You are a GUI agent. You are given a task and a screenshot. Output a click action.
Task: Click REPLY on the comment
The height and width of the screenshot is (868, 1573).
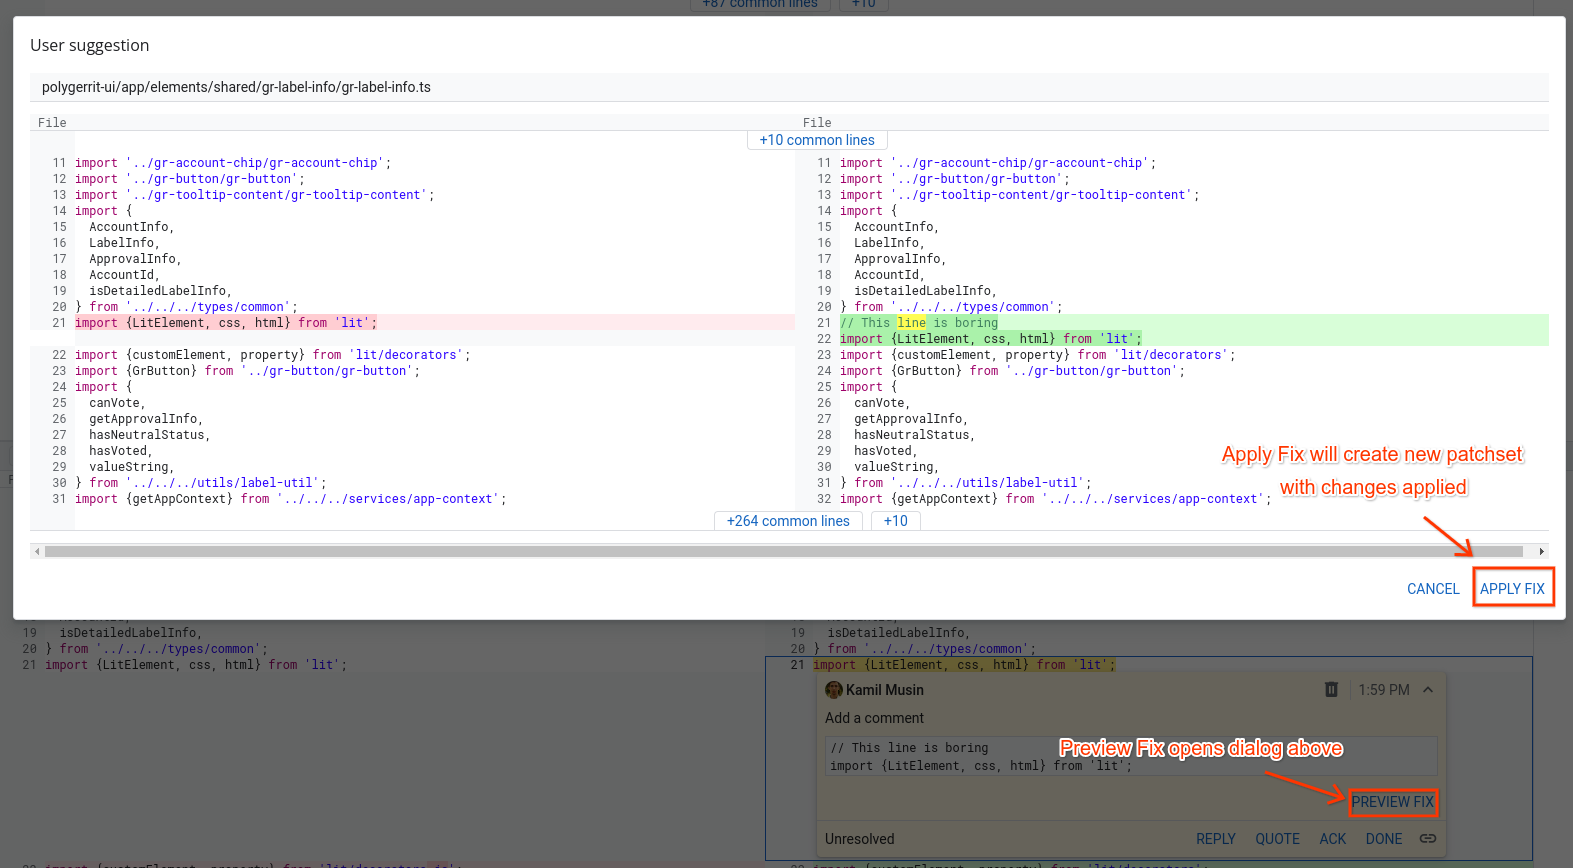coord(1215,839)
